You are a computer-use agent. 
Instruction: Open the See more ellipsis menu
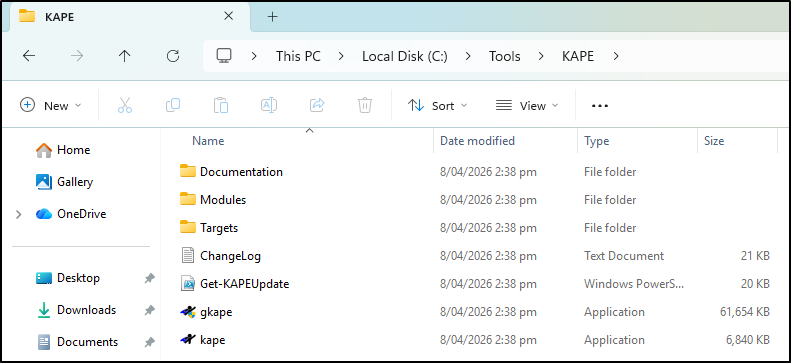point(600,106)
